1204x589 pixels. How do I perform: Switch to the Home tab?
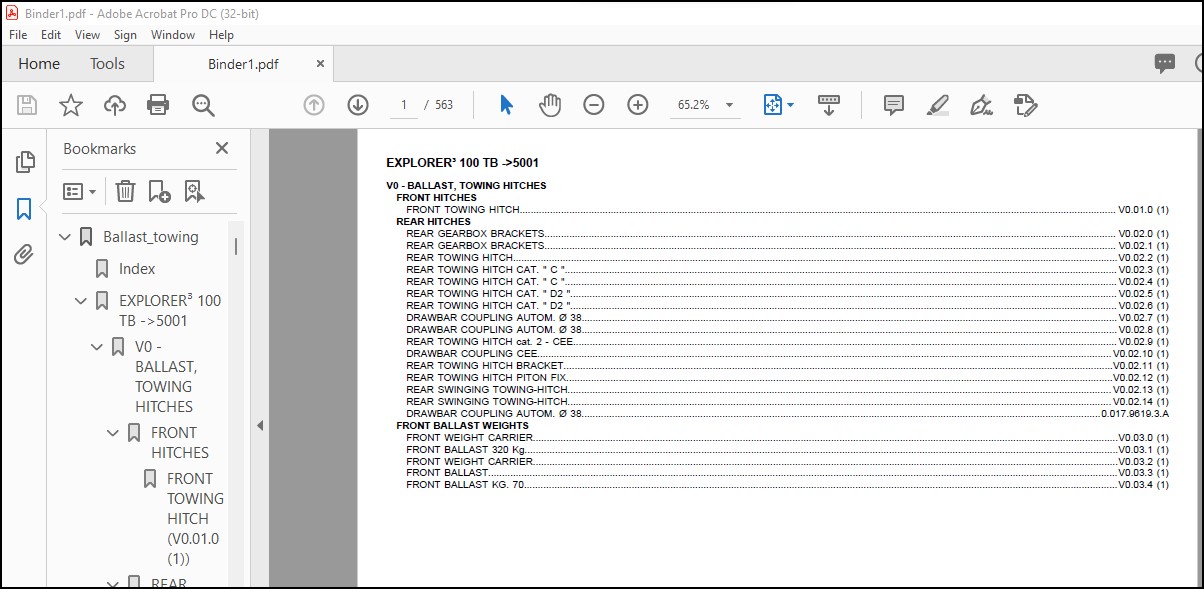[39, 64]
